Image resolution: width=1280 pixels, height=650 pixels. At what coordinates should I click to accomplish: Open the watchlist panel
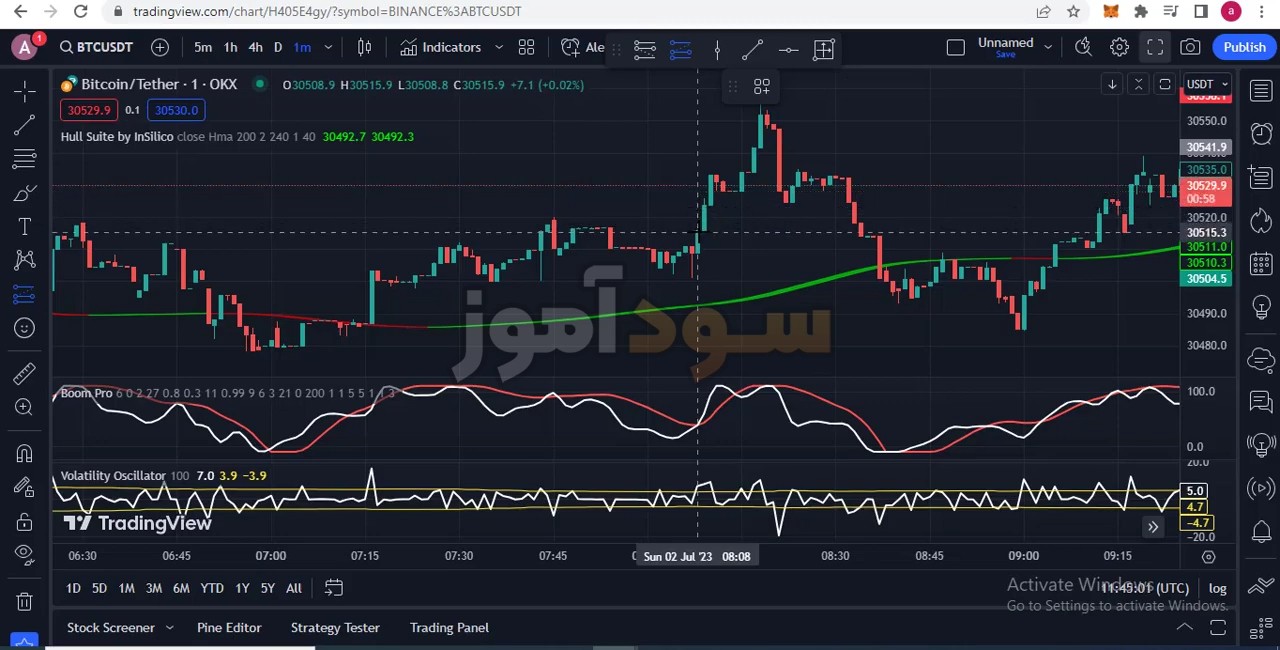click(1261, 92)
